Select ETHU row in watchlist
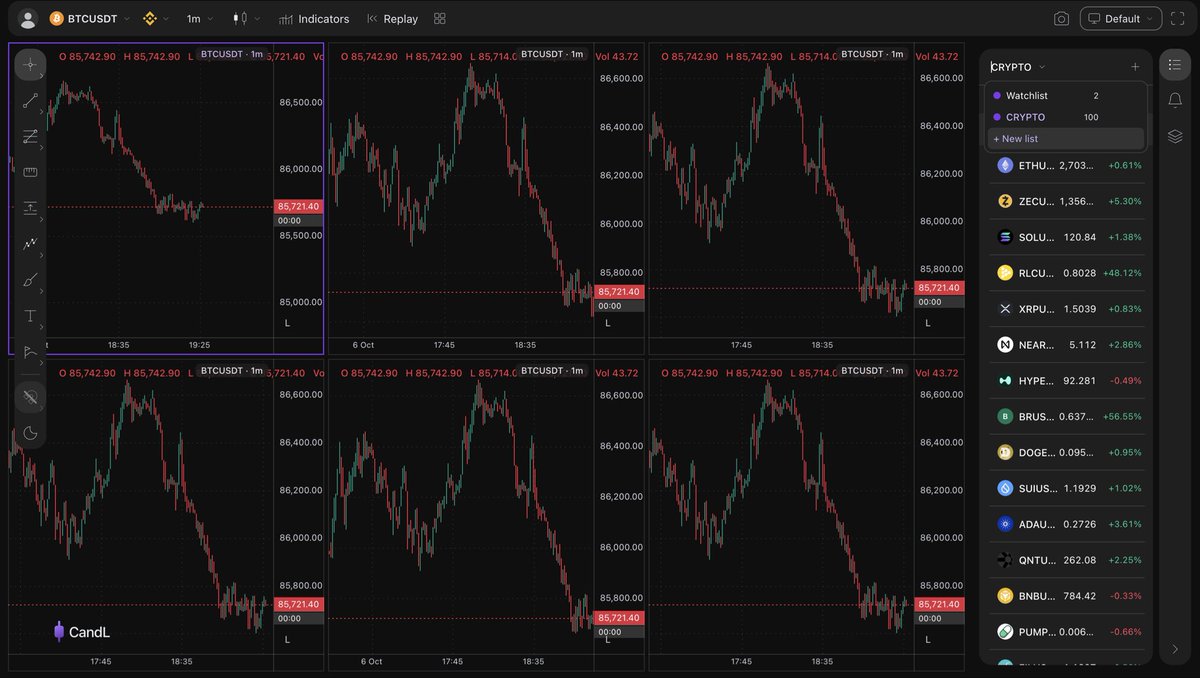This screenshot has width=1200, height=678. point(1066,166)
